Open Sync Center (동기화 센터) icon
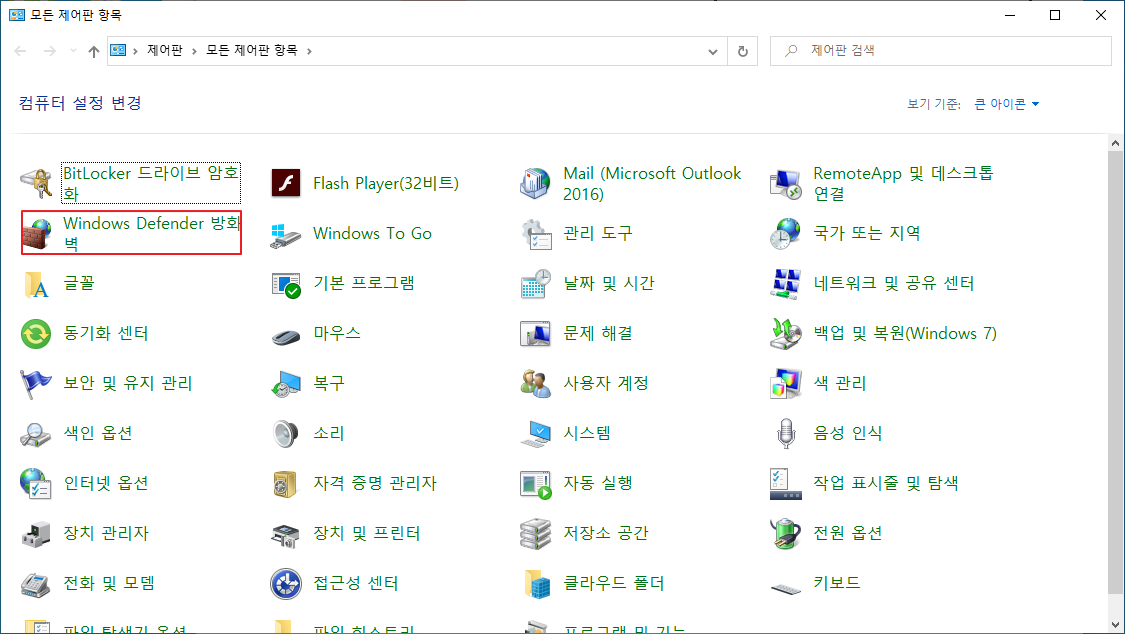 coord(36,334)
